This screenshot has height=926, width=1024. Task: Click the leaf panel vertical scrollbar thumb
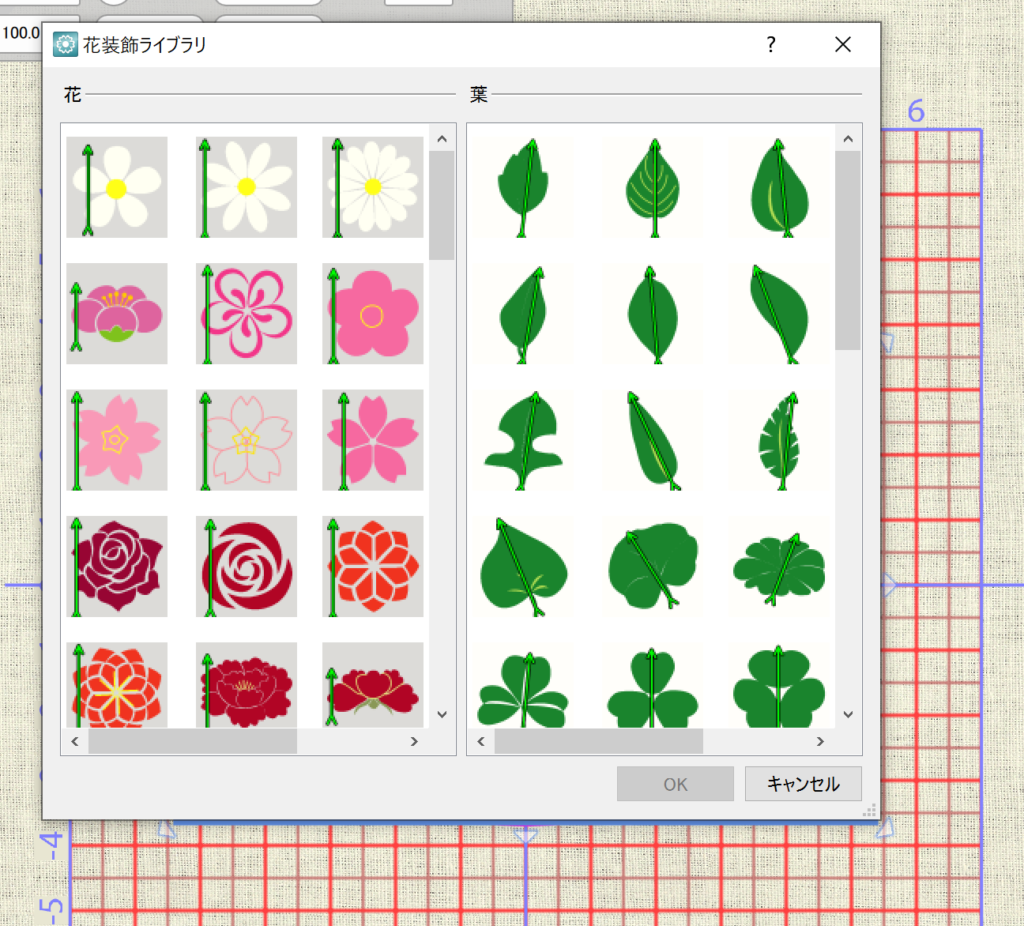pyautogui.click(x=847, y=250)
